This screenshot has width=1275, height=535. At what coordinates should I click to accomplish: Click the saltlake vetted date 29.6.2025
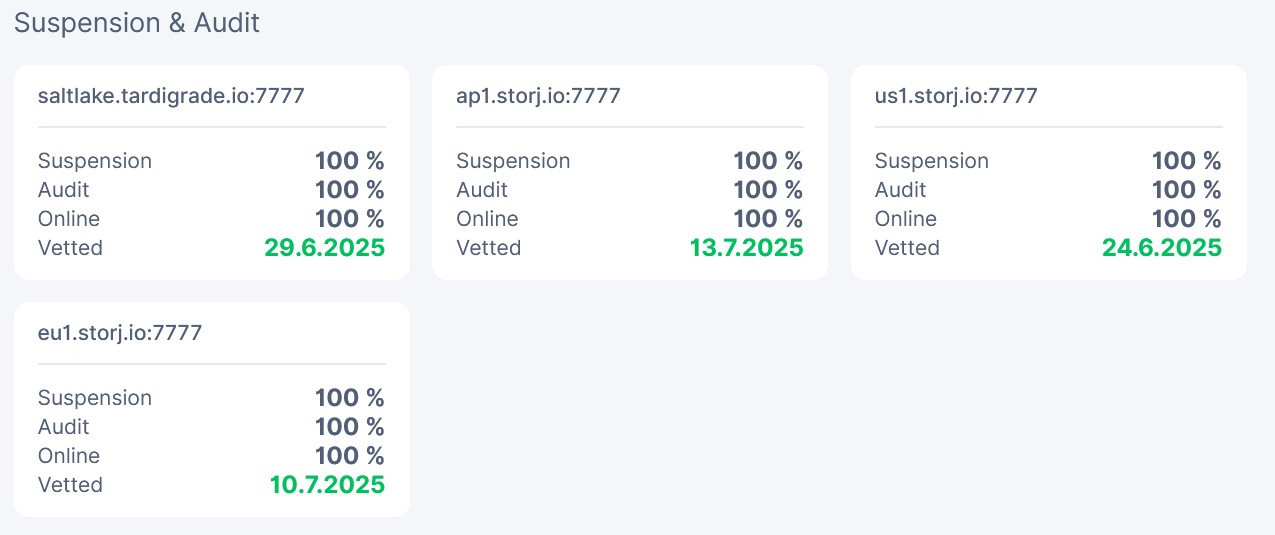pos(324,248)
